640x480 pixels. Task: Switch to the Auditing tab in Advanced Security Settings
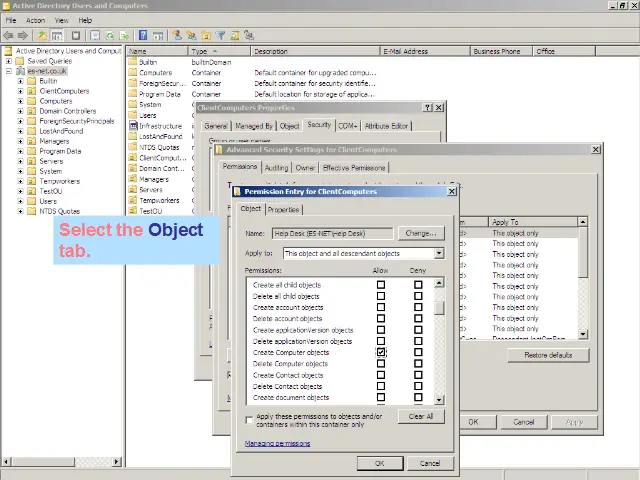pyautogui.click(x=276, y=168)
